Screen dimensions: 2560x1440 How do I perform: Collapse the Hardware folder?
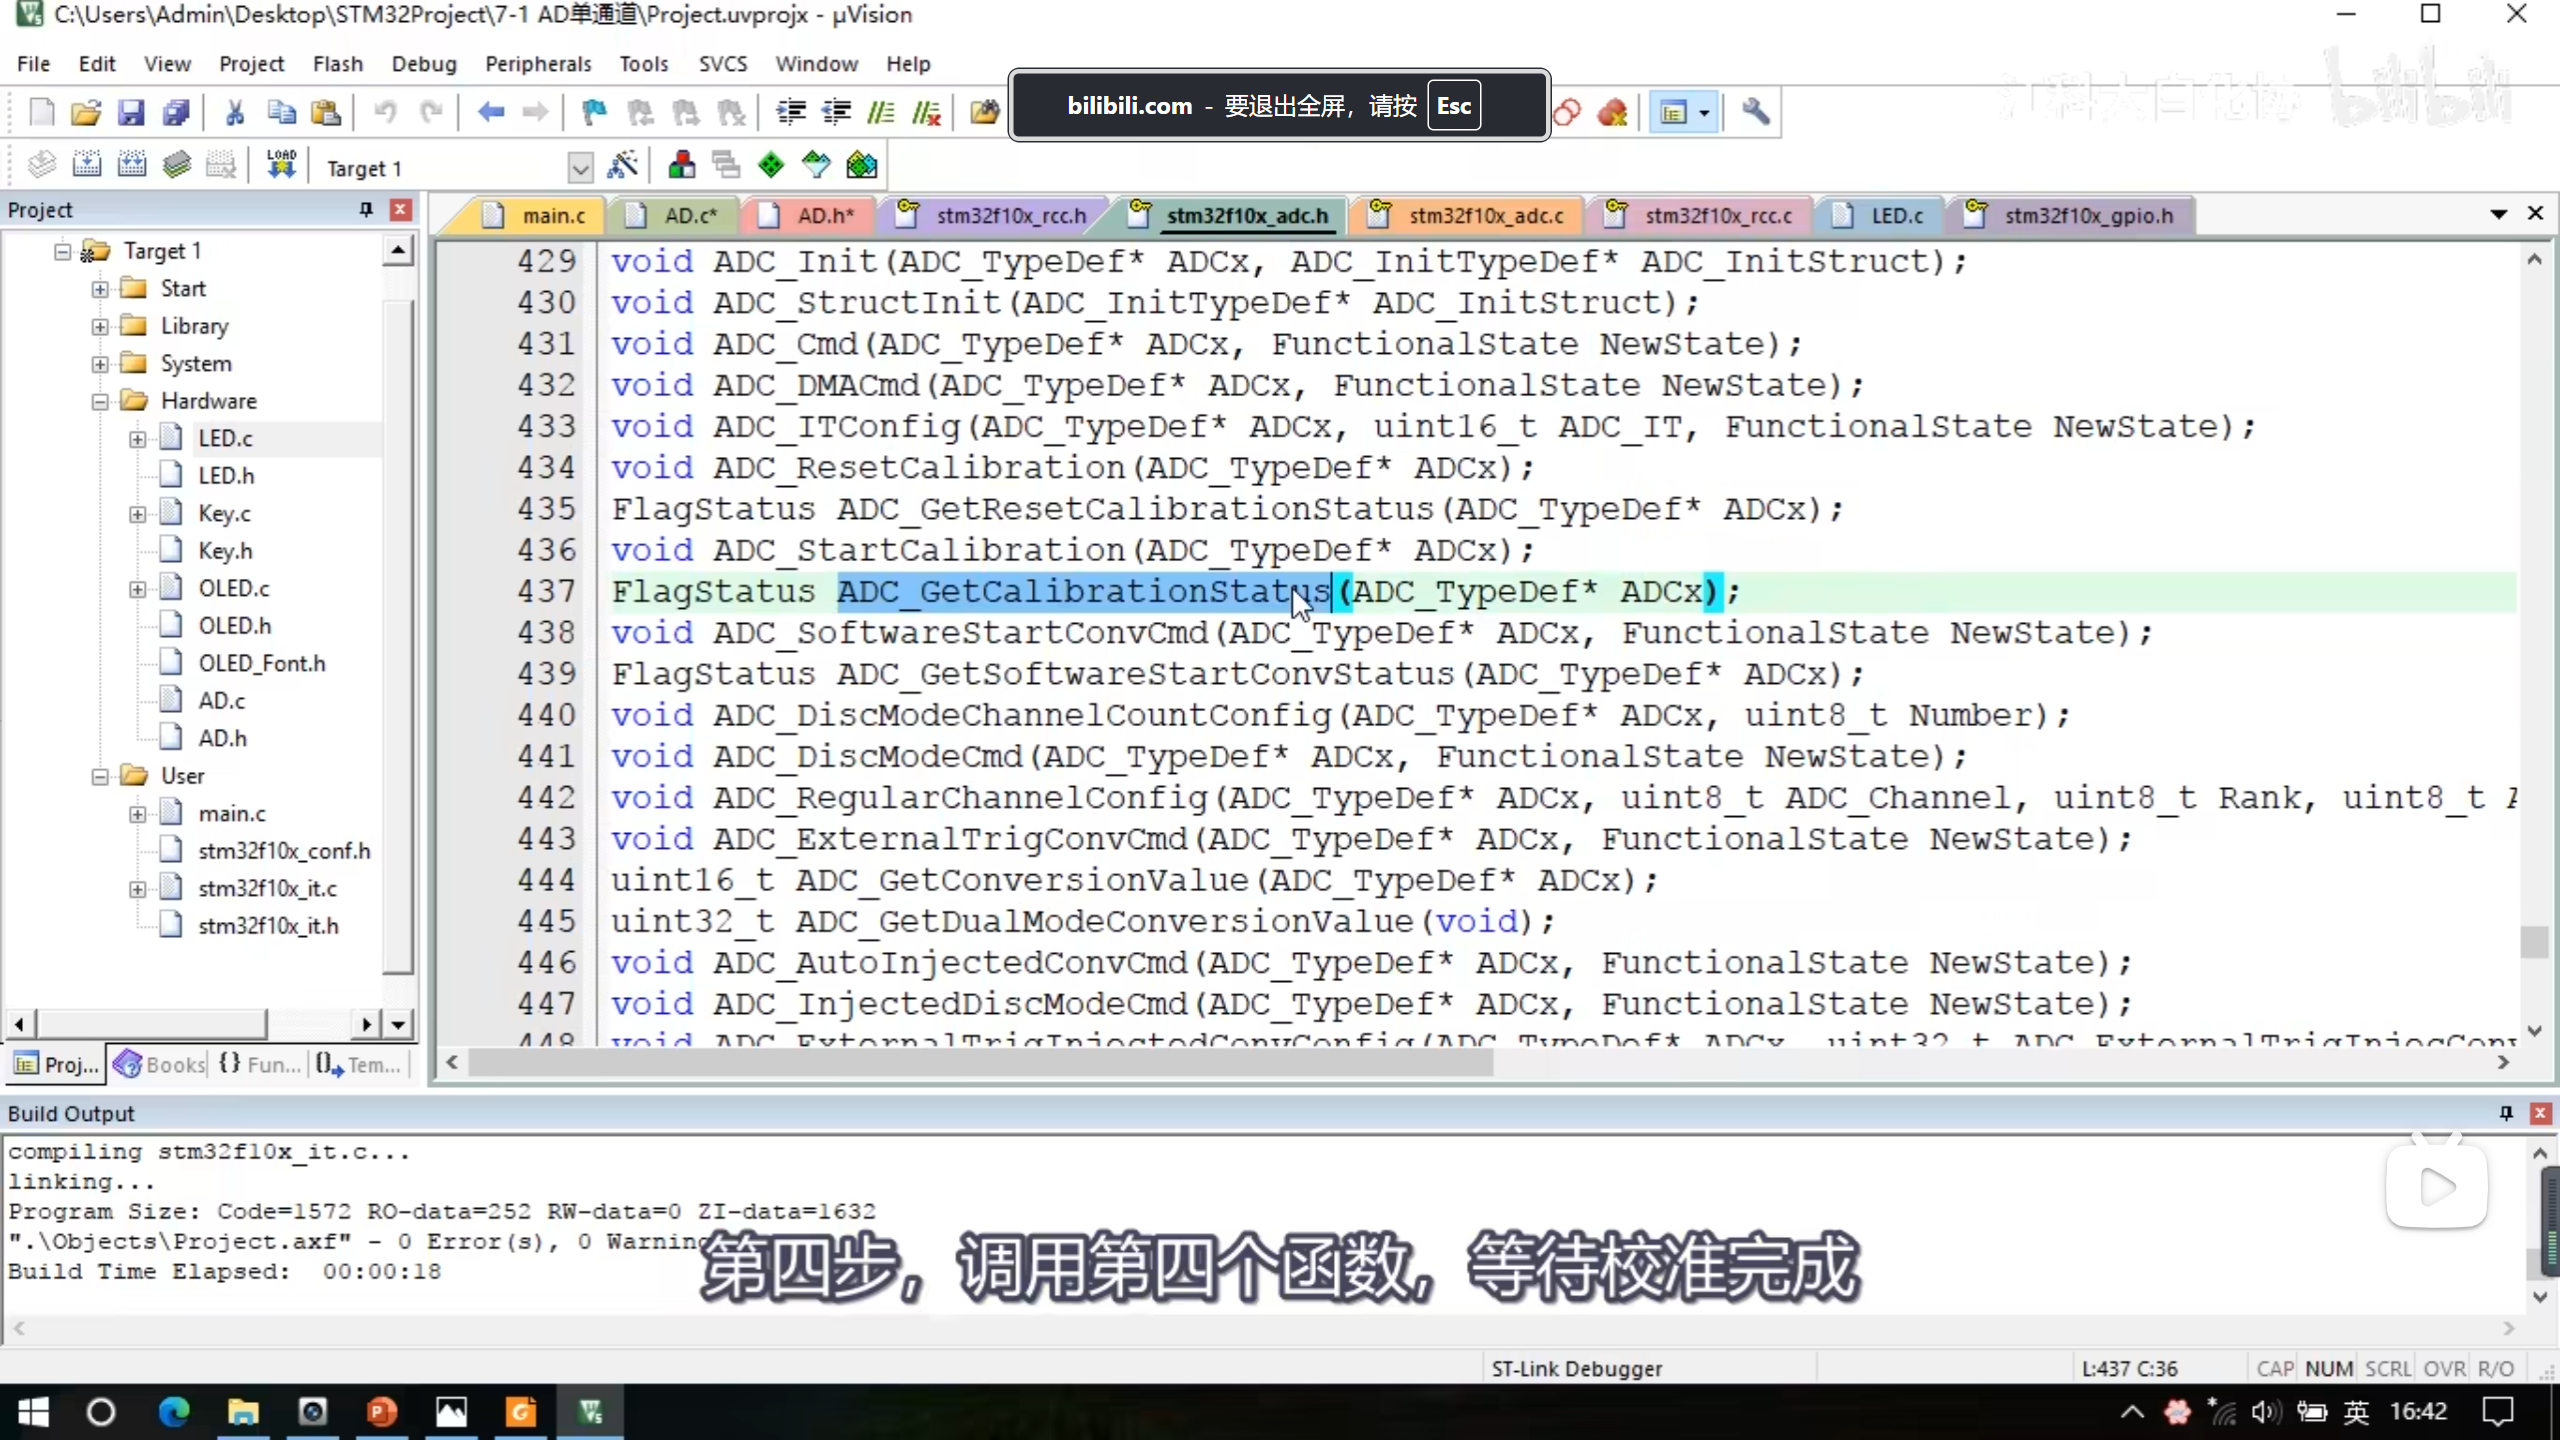[x=100, y=401]
